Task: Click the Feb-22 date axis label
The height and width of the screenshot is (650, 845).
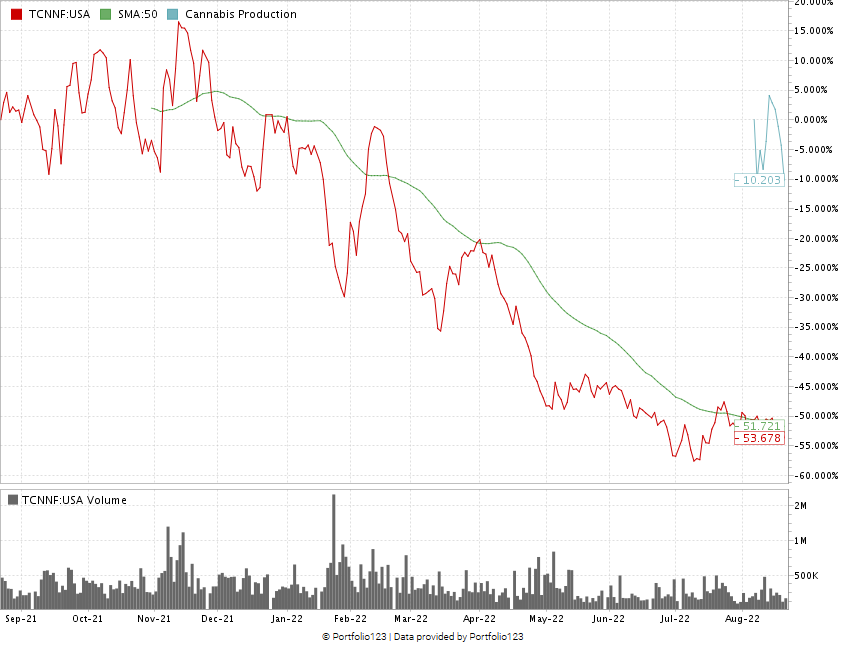Action: (x=350, y=619)
